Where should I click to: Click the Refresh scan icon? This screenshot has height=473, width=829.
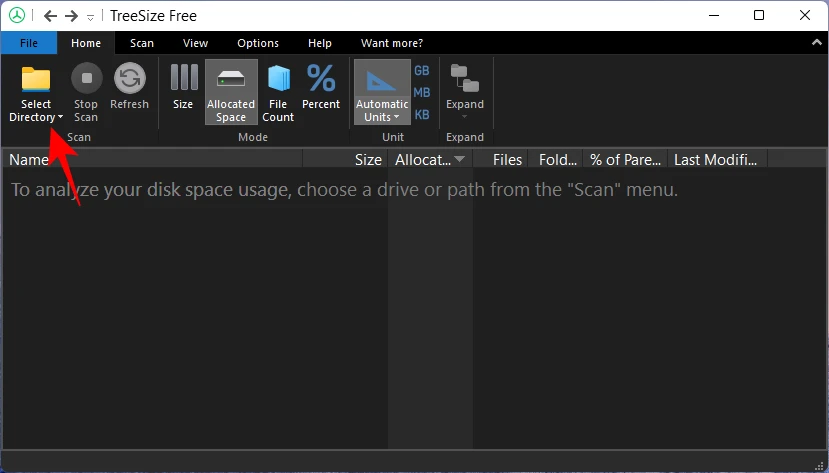click(129, 80)
